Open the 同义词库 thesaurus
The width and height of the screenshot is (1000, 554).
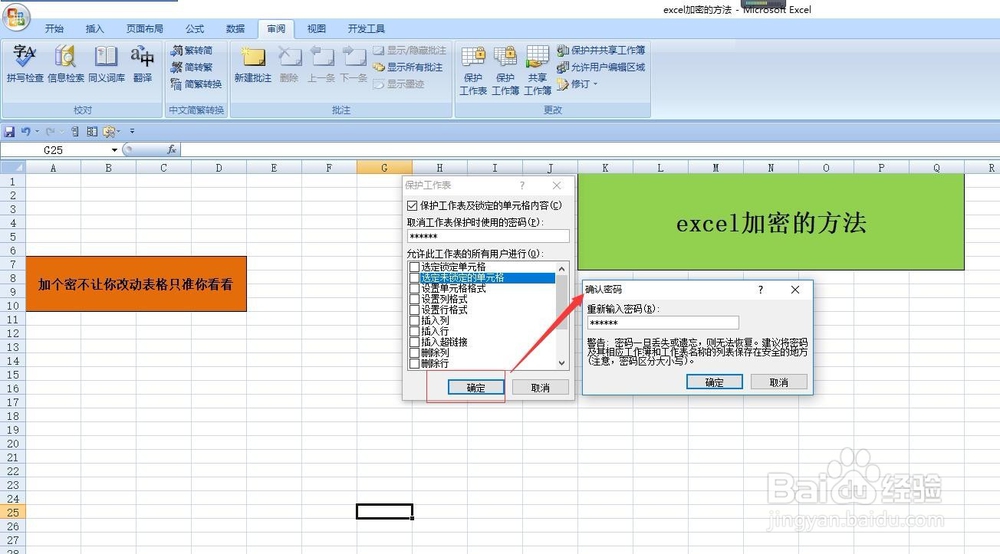coord(106,64)
